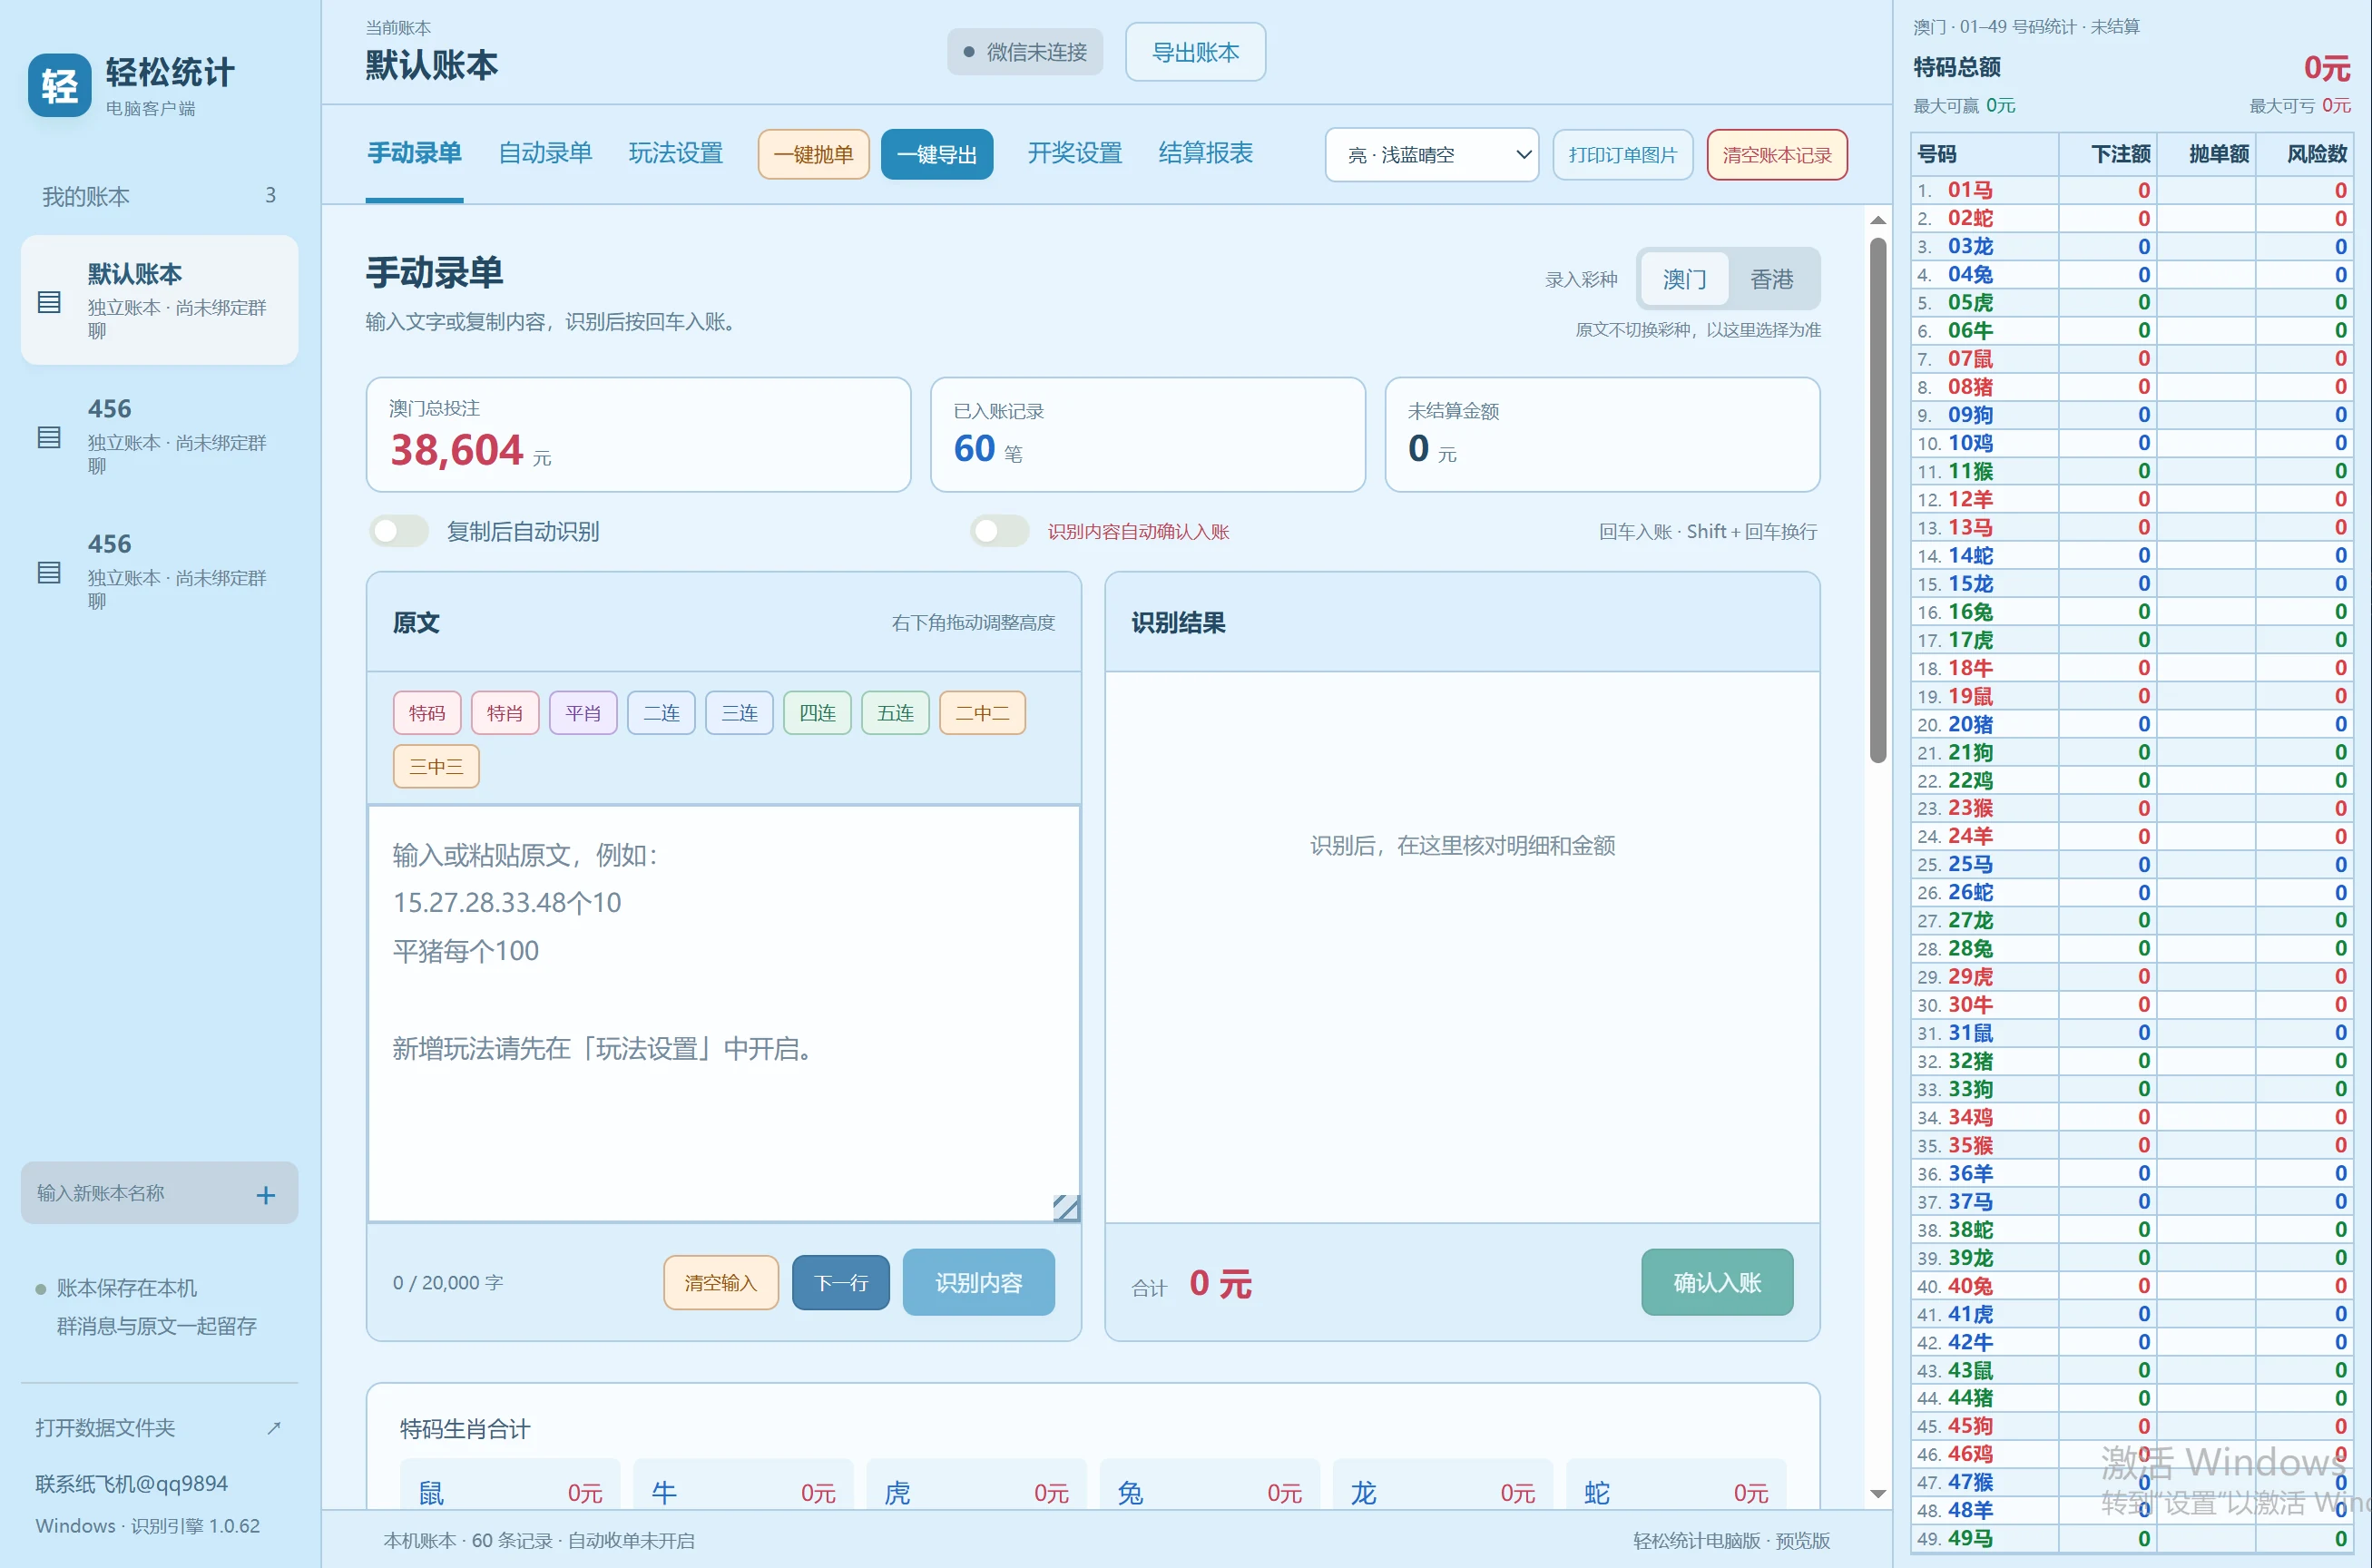This screenshot has height=1568, width=2372.
Task: Toggle 识别内容自动确认入账 switch
Action: [x=999, y=531]
